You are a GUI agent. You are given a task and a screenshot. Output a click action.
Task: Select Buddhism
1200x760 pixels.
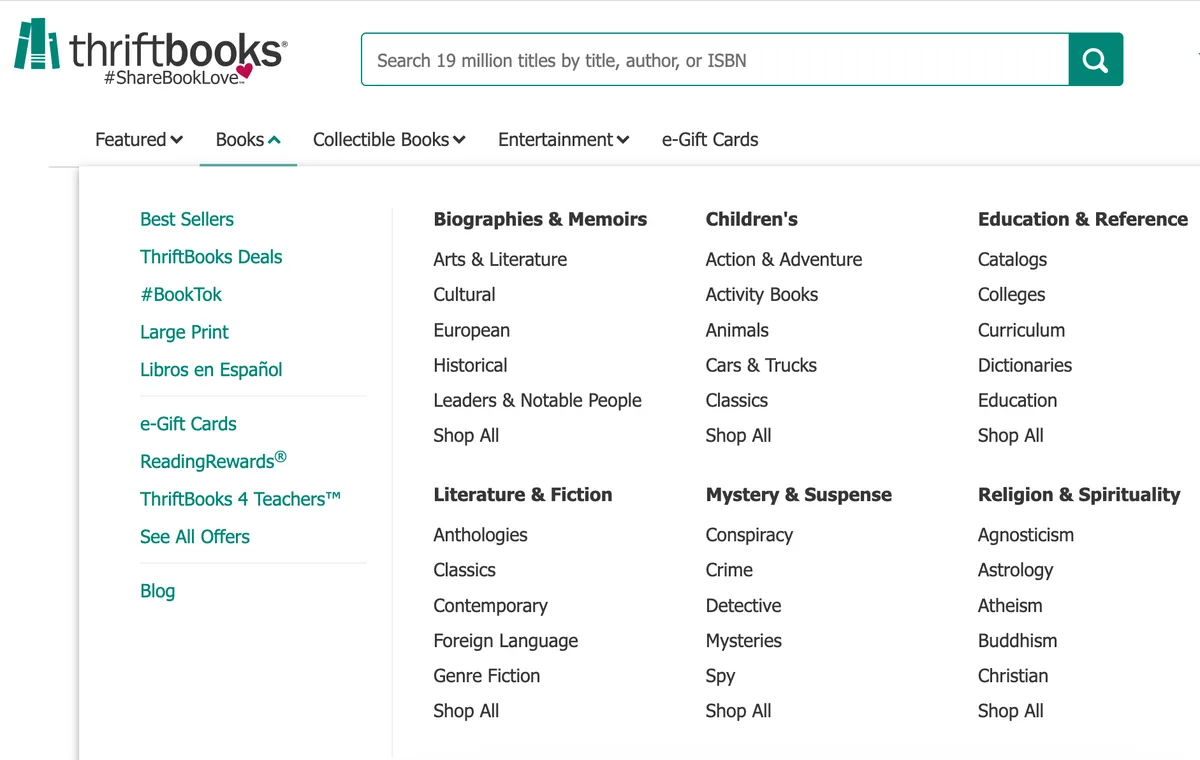[1017, 641]
